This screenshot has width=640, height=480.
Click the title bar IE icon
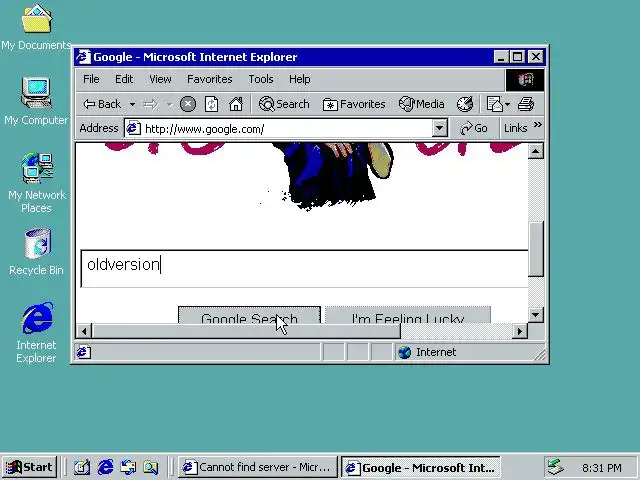pos(84,57)
